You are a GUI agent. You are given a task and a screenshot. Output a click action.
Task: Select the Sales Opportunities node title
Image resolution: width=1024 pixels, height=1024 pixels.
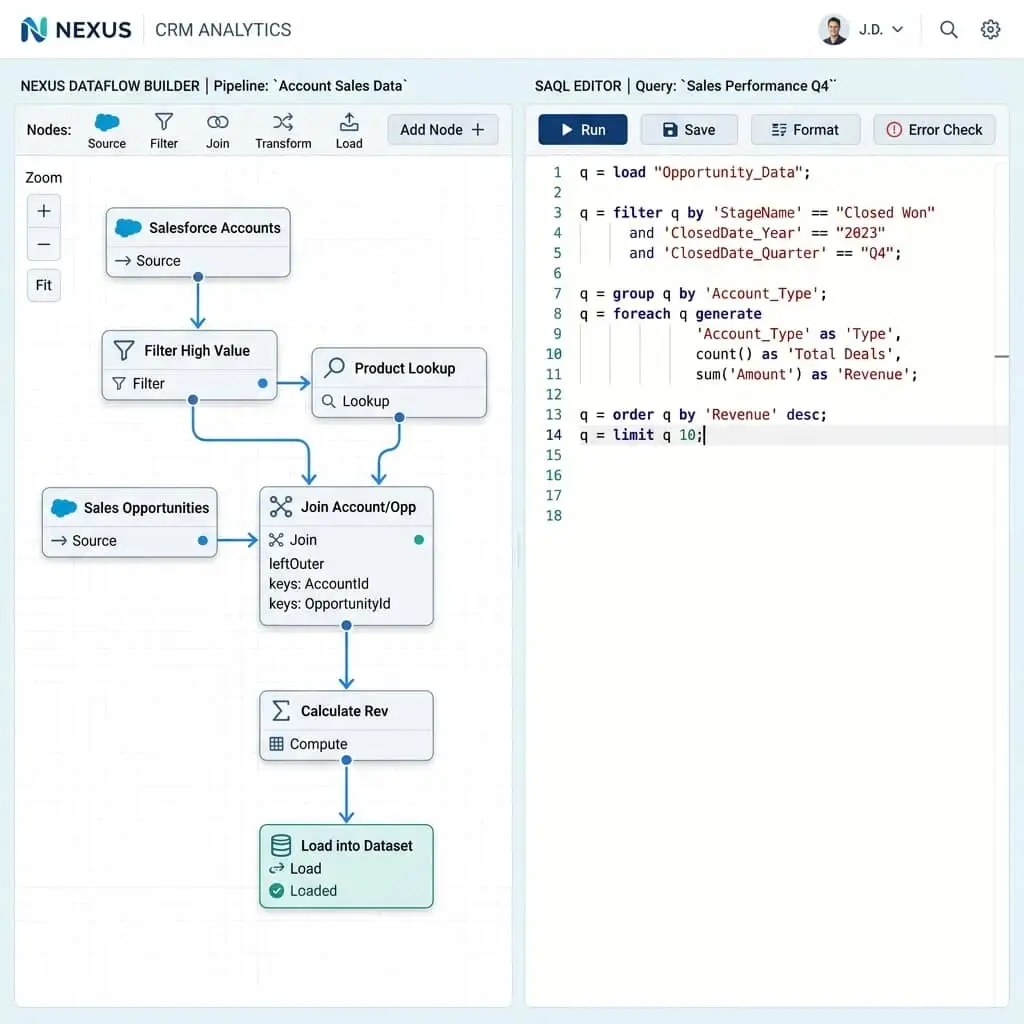click(x=146, y=508)
